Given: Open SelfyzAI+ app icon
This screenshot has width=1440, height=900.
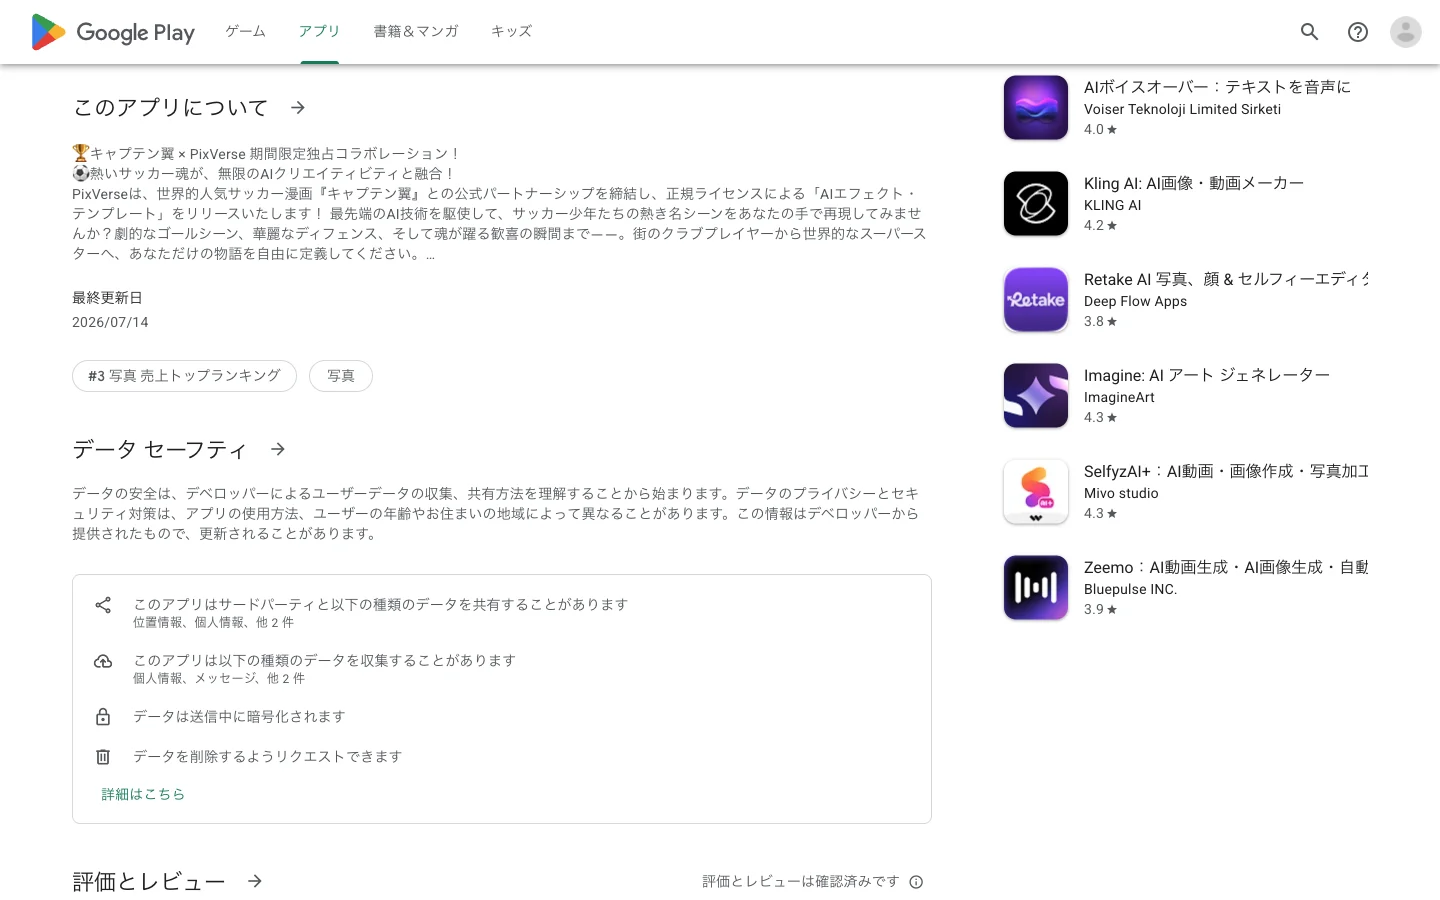Looking at the screenshot, I should click(1036, 491).
